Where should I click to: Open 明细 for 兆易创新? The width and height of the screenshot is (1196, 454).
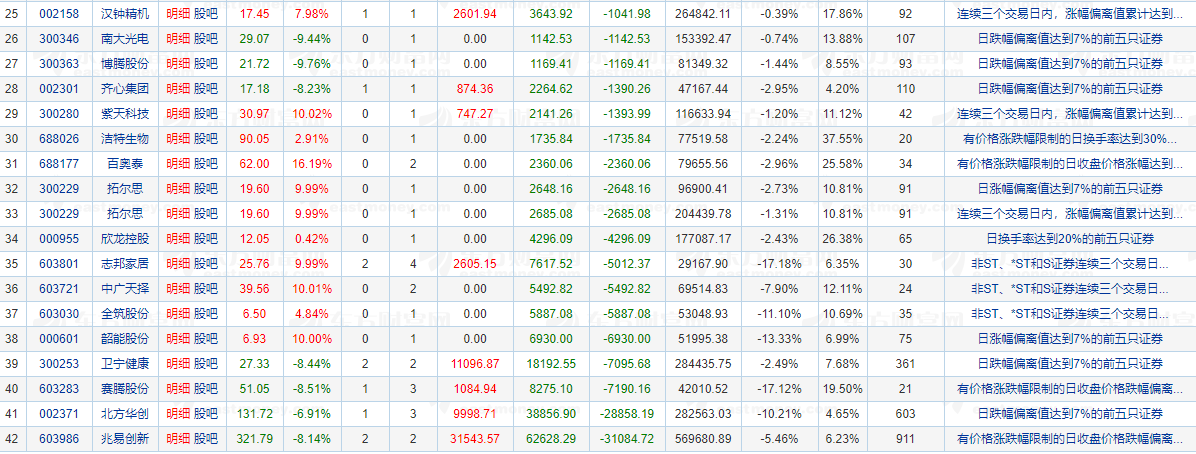pyautogui.click(x=178, y=439)
